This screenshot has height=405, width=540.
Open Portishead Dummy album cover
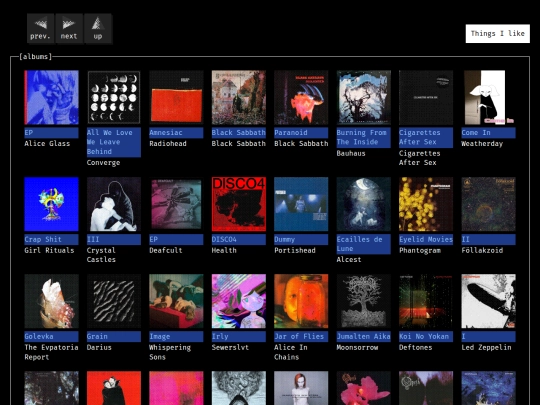(x=301, y=204)
